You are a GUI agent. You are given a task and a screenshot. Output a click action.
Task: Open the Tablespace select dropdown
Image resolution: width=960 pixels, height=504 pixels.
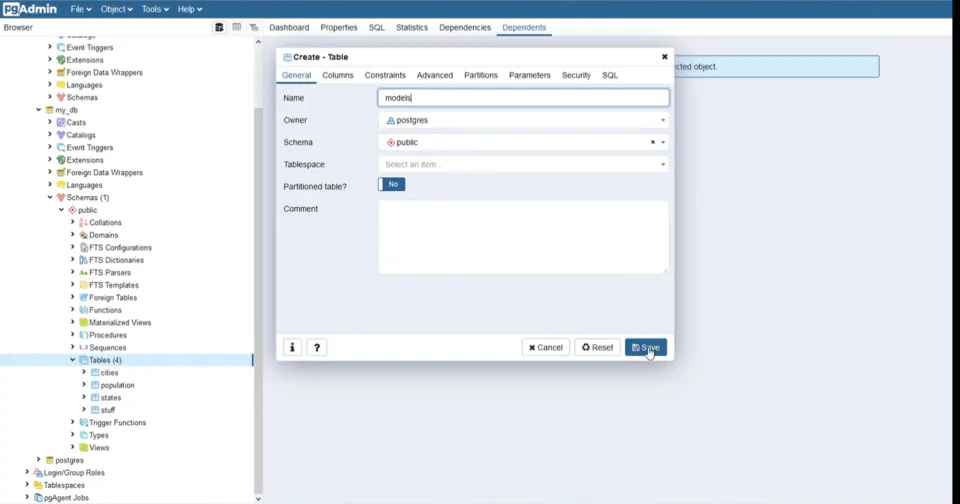click(523, 164)
